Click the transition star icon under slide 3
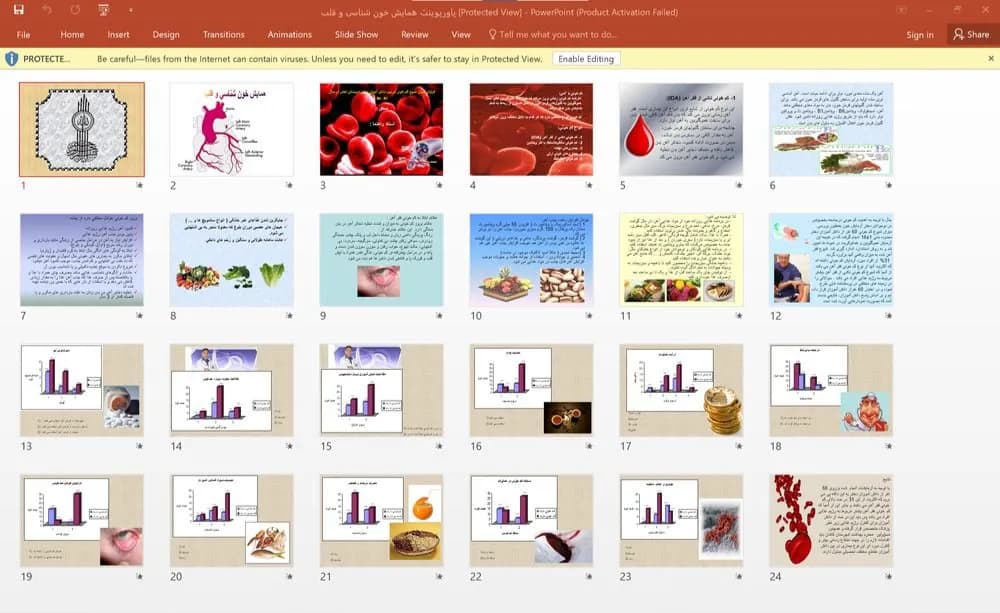The height and width of the screenshot is (613, 1000). point(439,185)
